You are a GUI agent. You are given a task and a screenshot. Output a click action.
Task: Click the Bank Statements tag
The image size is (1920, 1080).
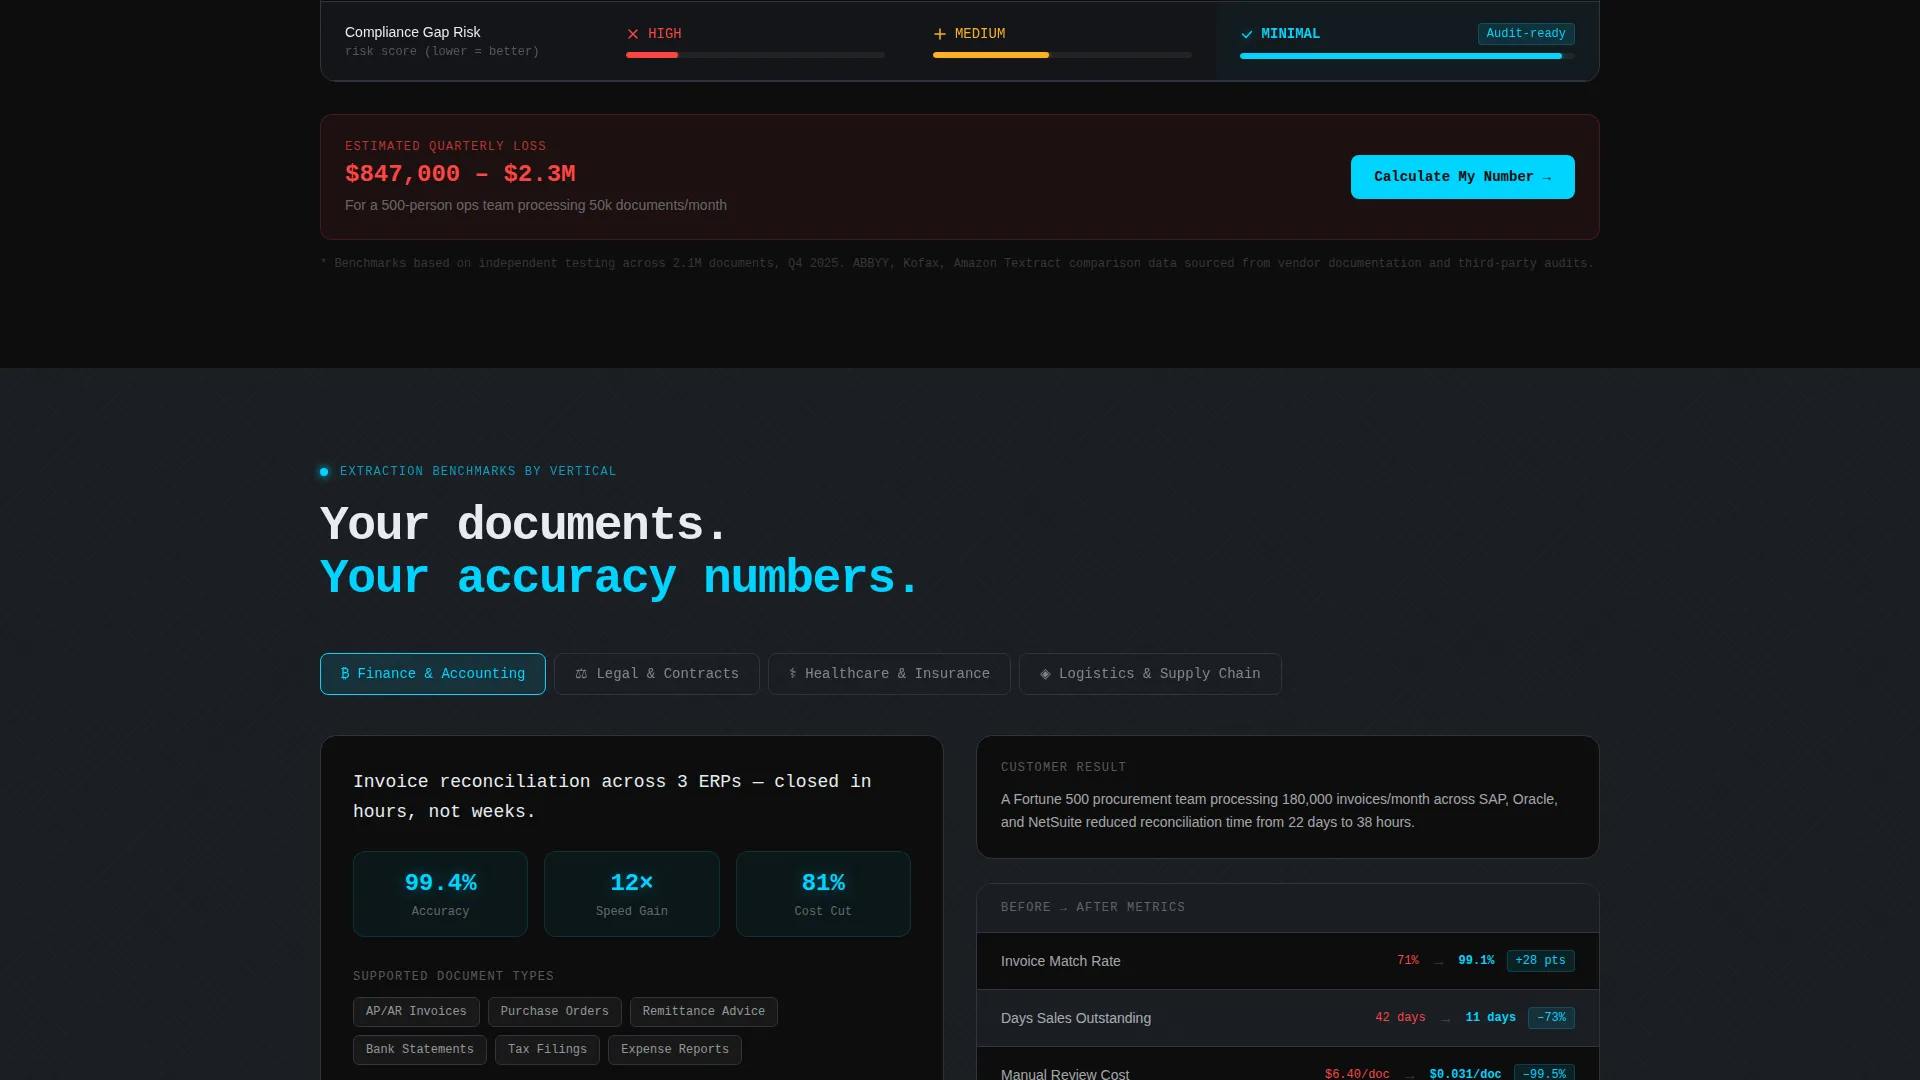point(420,1050)
